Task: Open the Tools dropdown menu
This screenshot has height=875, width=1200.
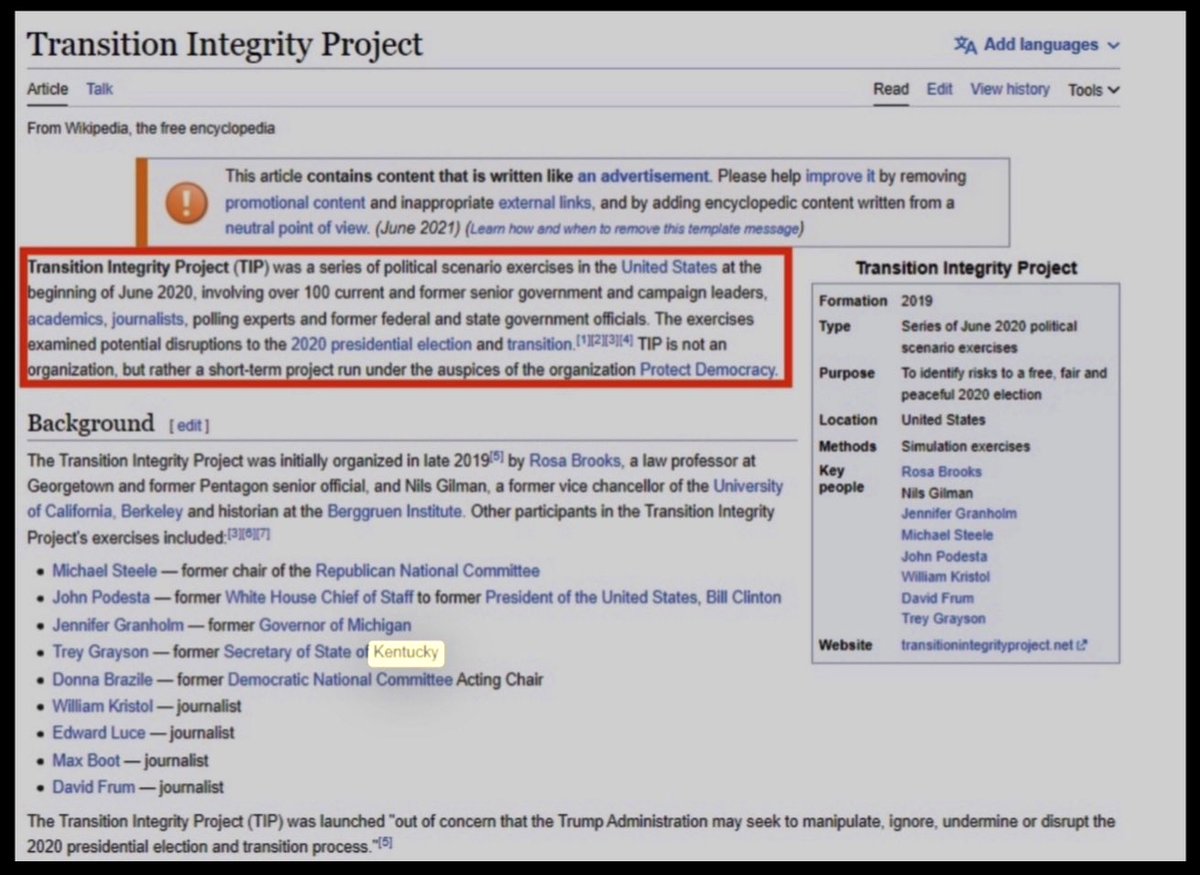Action: coord(1093,90)
